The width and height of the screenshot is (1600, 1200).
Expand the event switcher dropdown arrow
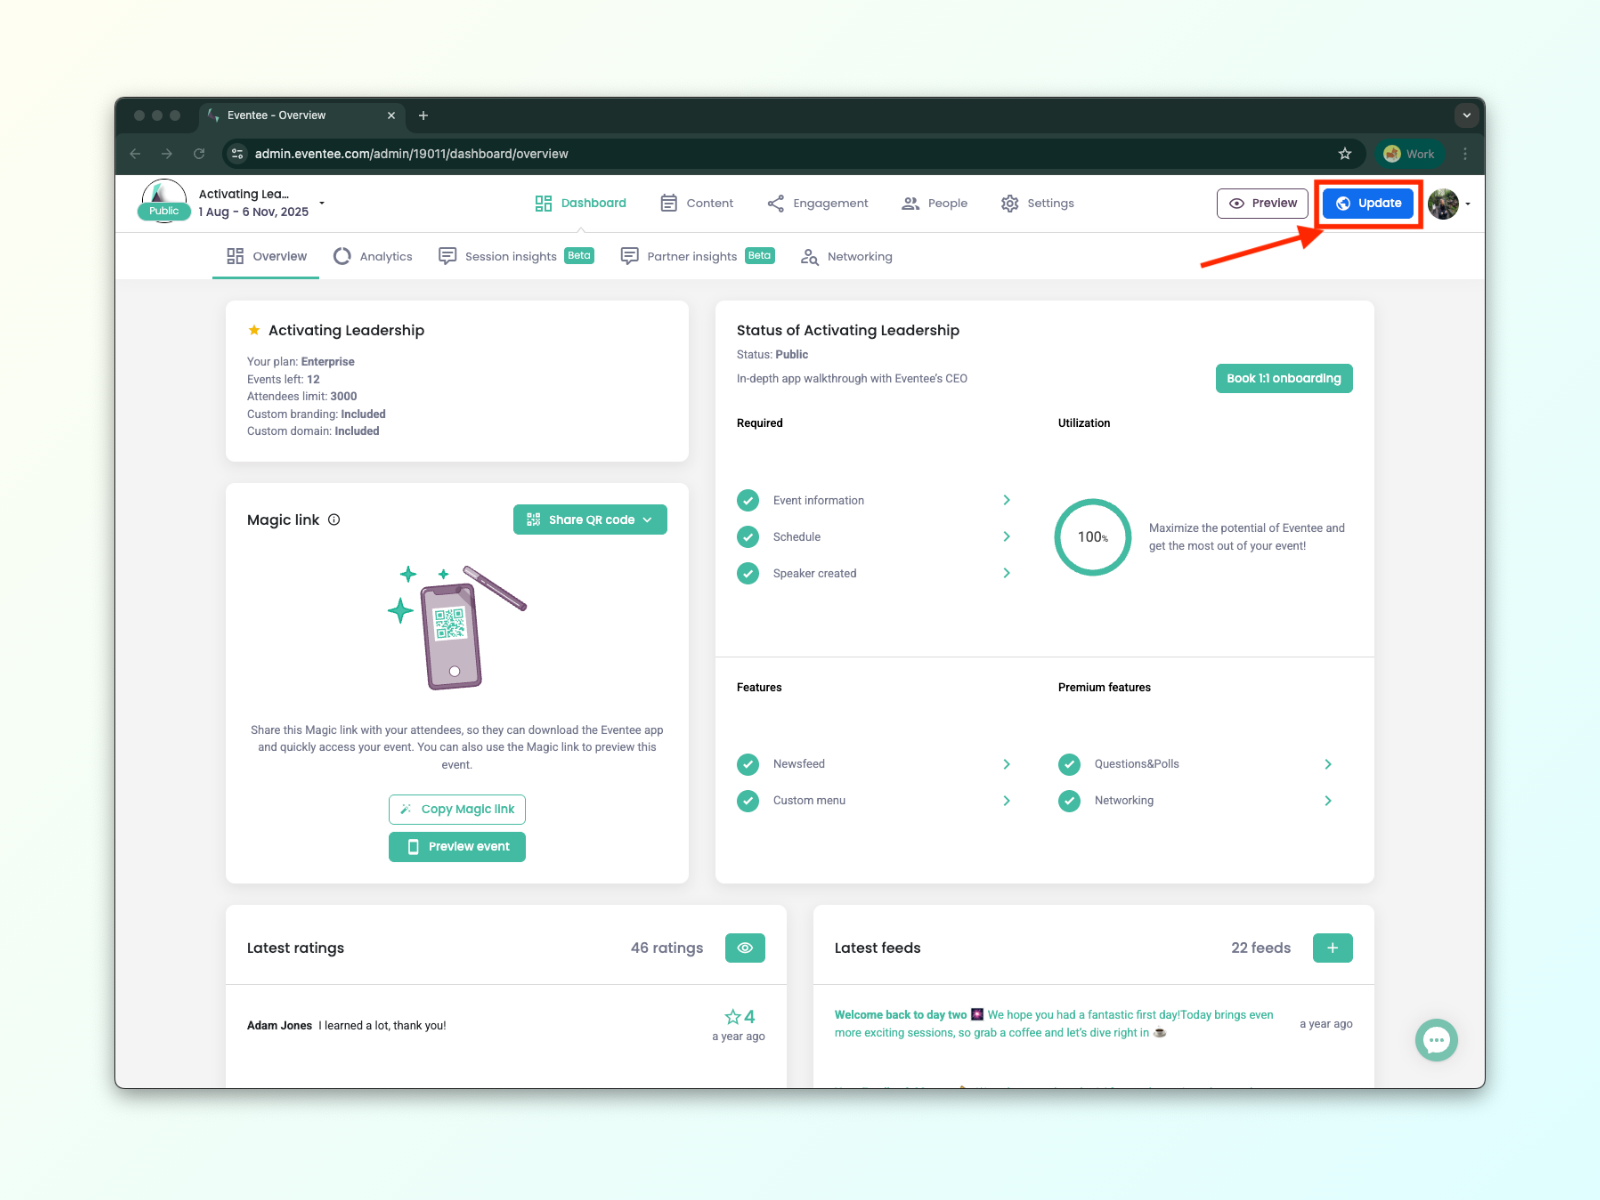point(322,203)
